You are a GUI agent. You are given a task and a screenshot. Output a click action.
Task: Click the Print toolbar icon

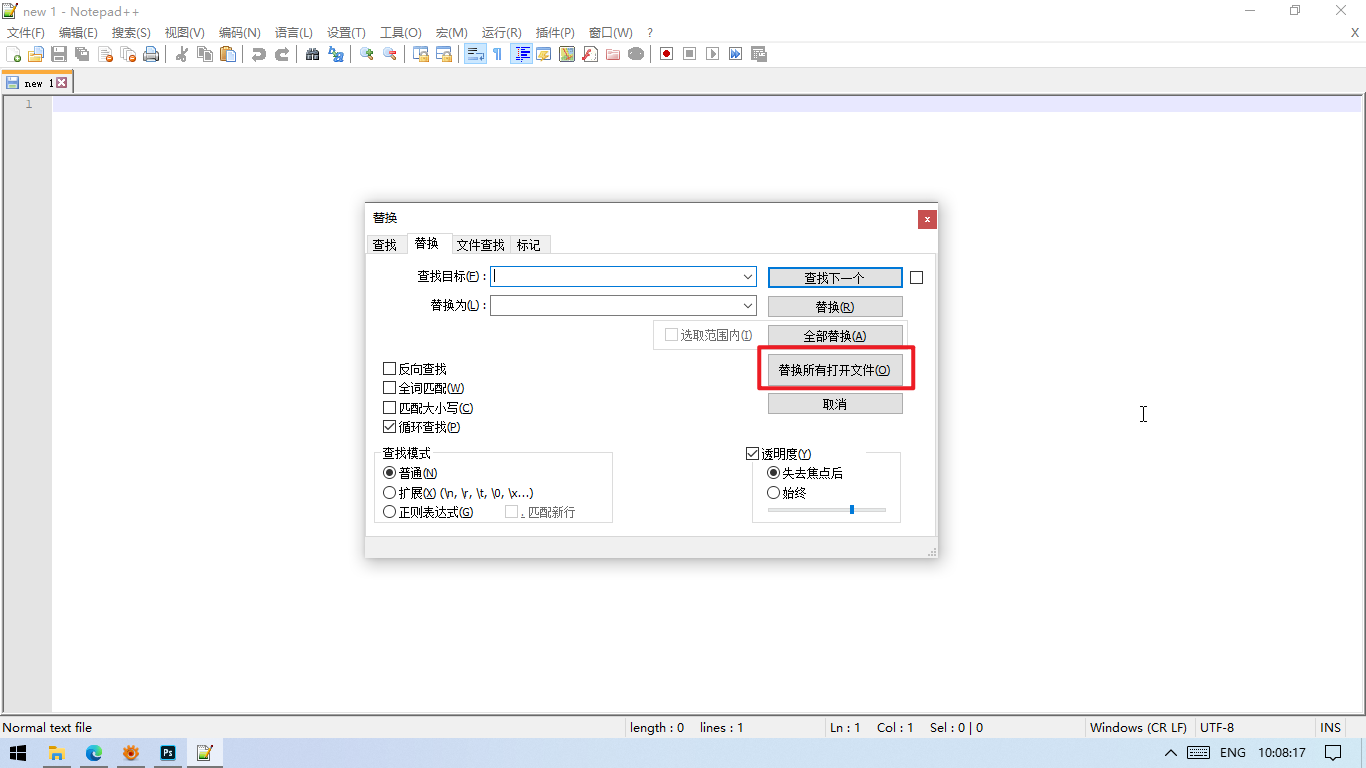coord(151,54)
